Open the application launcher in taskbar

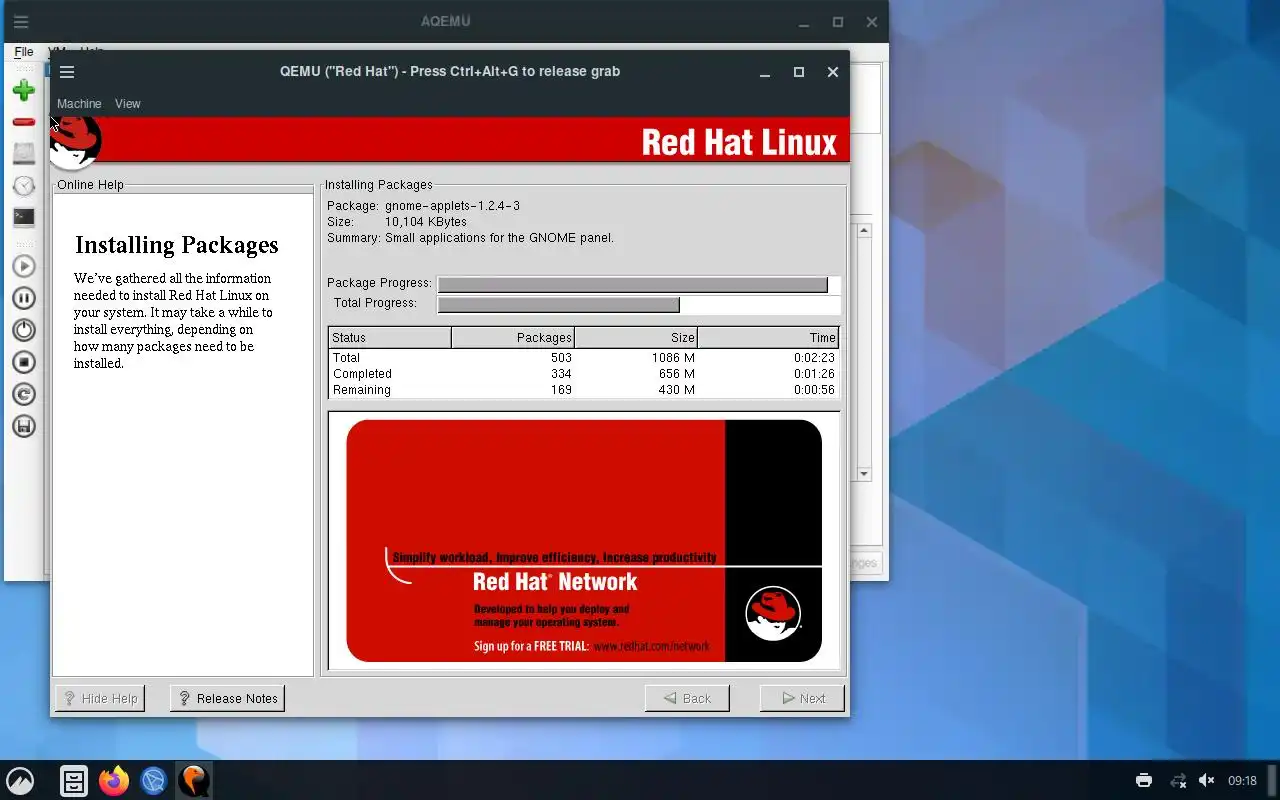tap(20, 780)
